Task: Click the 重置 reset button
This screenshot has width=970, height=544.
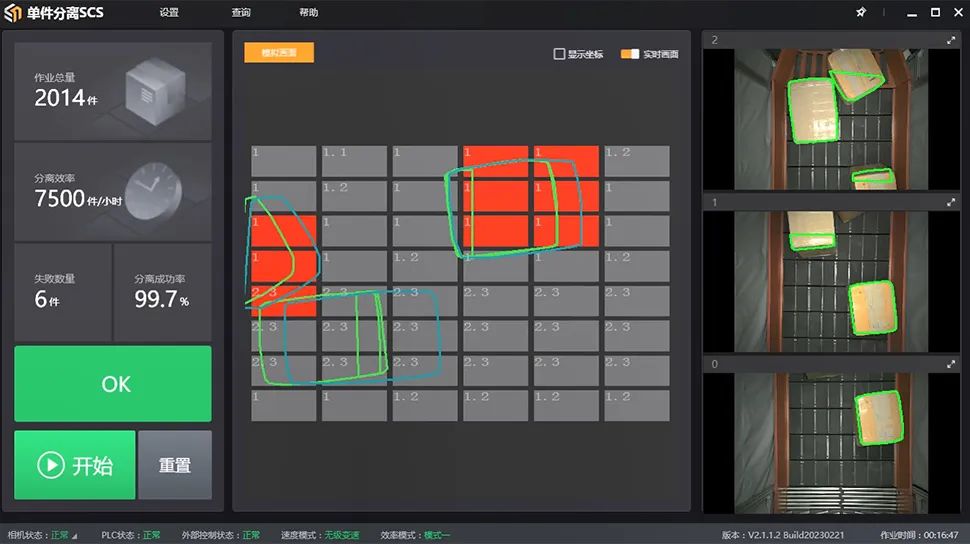Action: coord(175,465)
